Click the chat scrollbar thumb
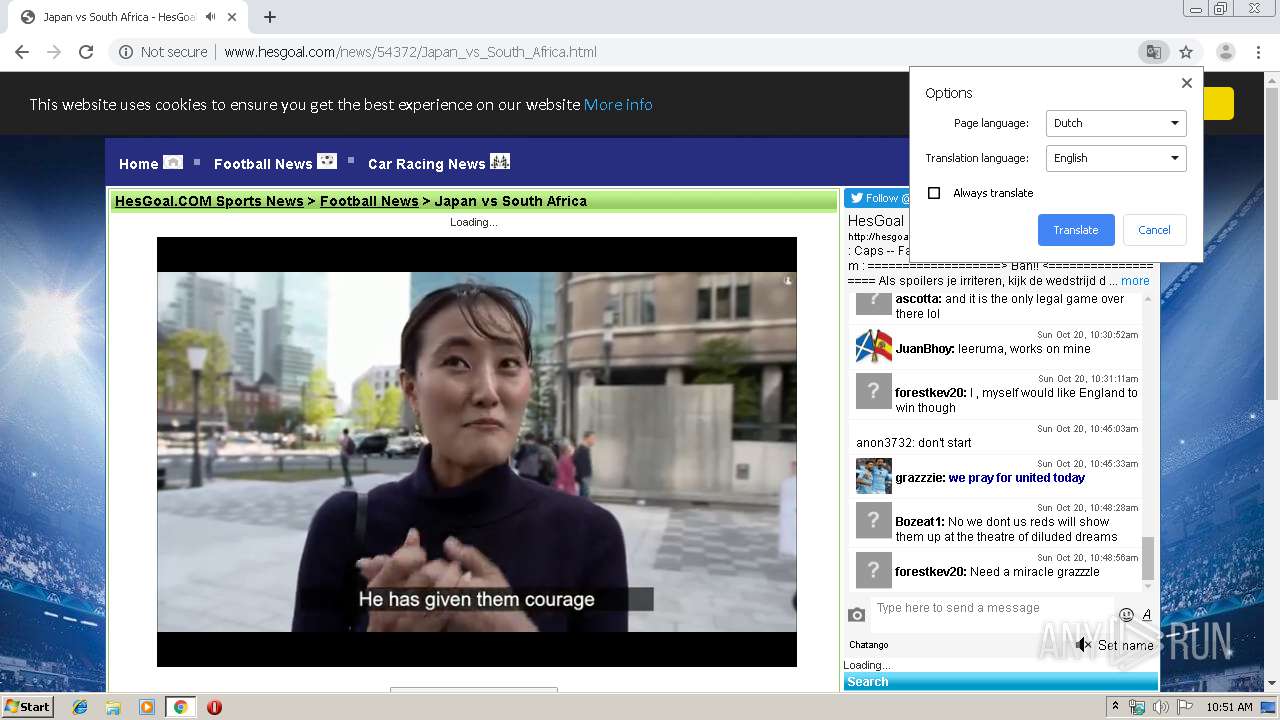Image resolution: width=1280 pixels, height=720 pixels. (1147, 558)
